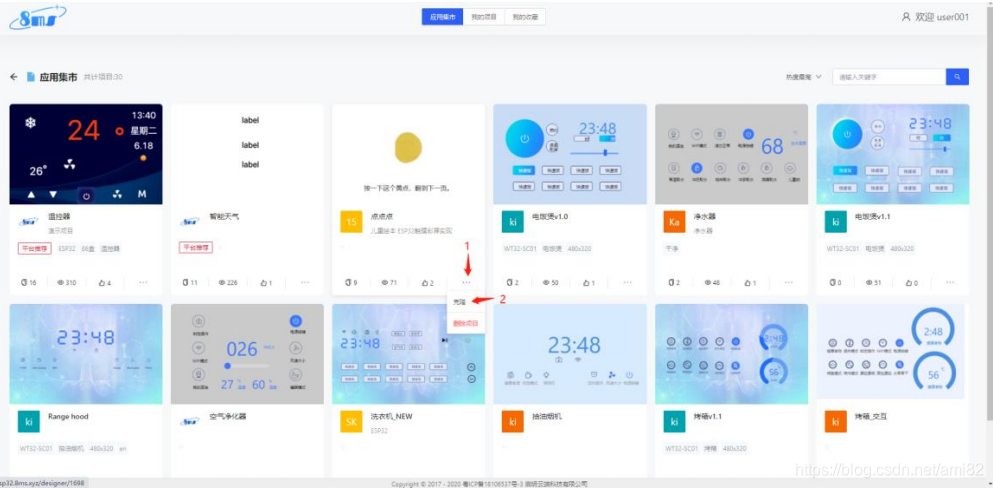The width and height of the screenshot is (993, 488).
Task: Click clone count icon on 点点点 card
Action: (348, 282)
